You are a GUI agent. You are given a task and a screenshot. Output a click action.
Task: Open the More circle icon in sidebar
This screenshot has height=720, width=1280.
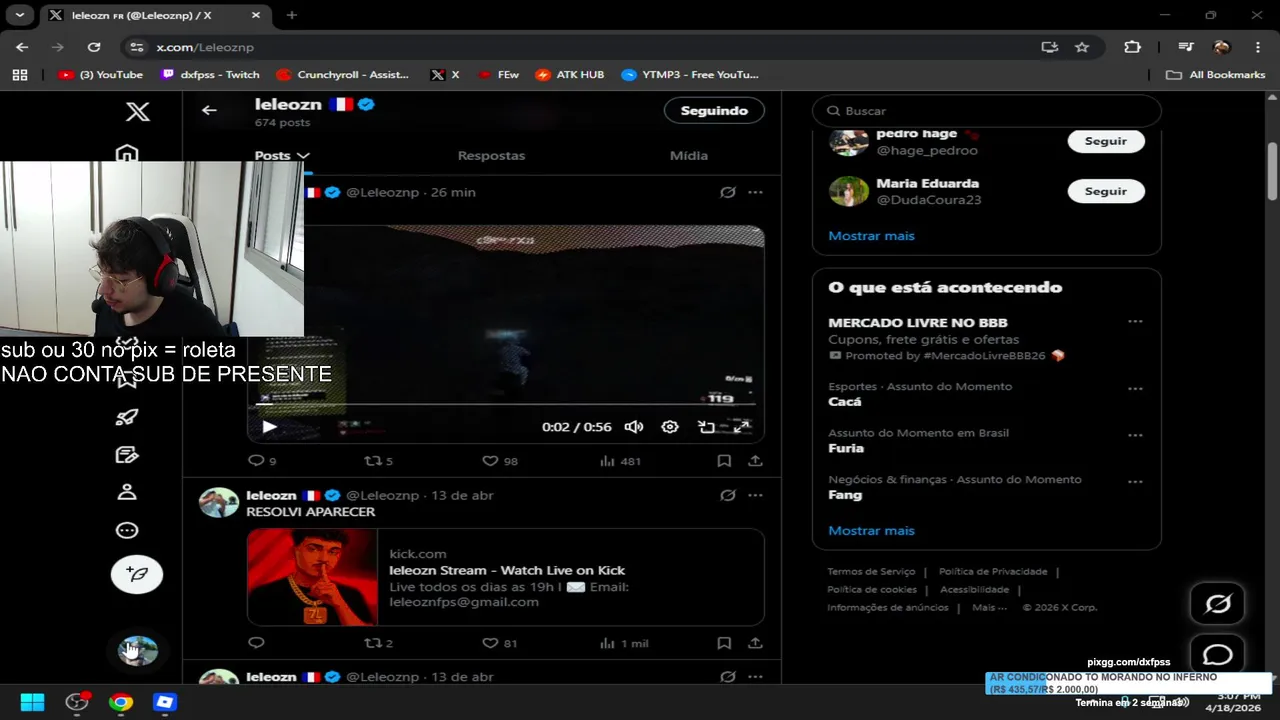[127, 531]
